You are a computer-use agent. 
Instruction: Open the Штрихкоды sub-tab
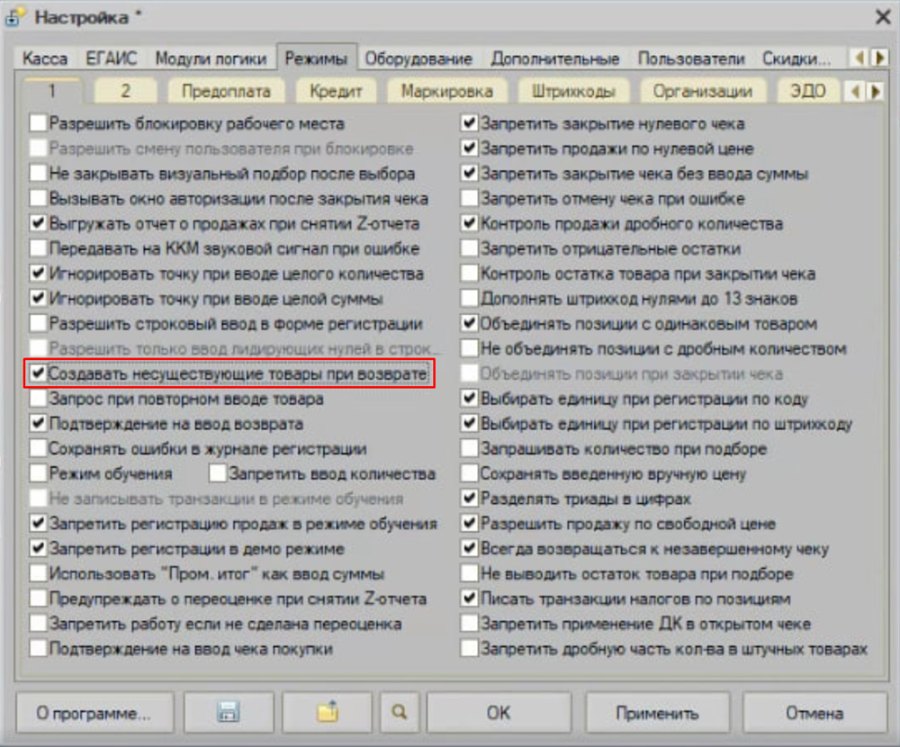[573, 91]
